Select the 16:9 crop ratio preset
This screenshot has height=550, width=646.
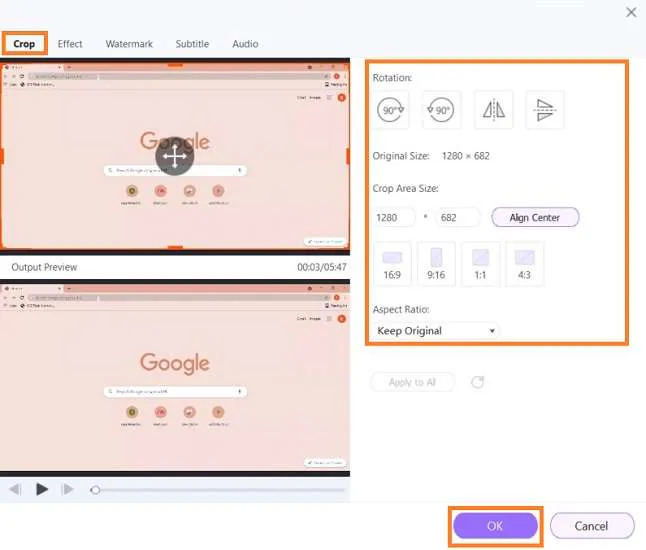pyautogui.click(x=392, y=264)
